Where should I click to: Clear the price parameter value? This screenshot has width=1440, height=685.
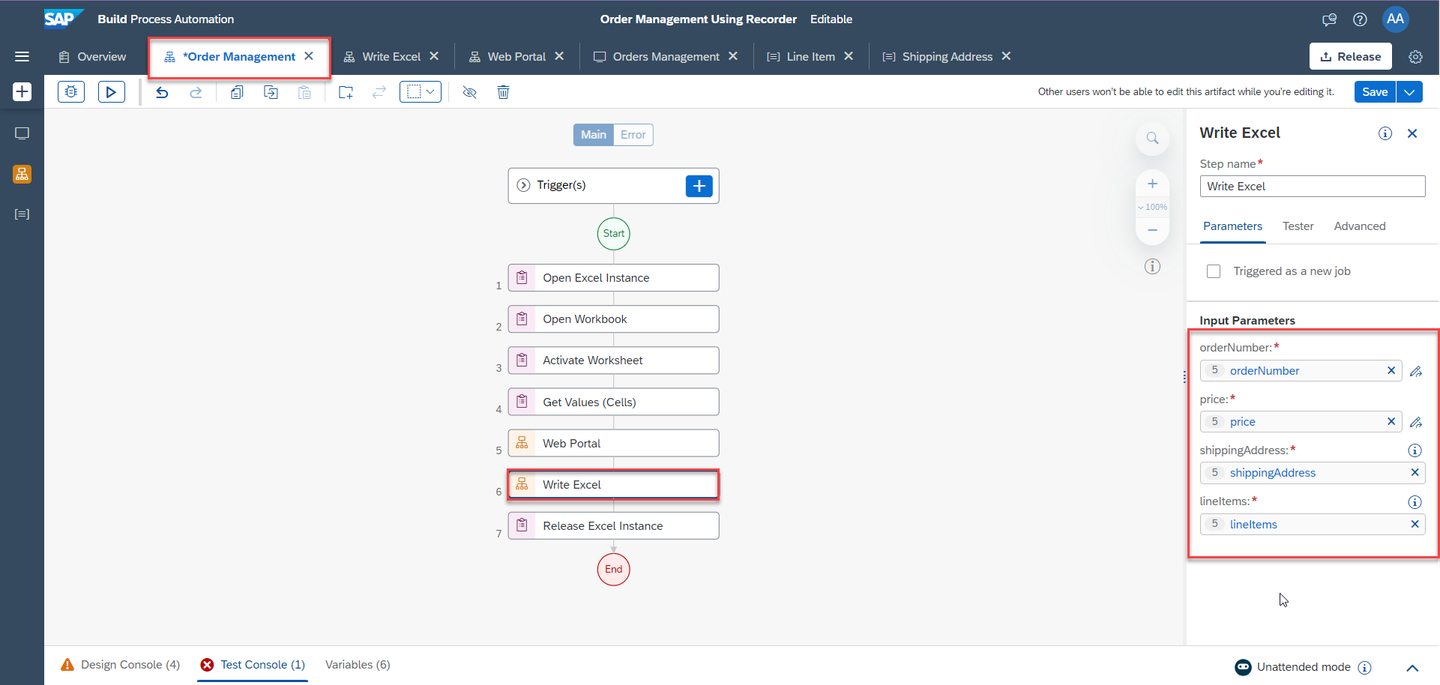pos(1391,422)
